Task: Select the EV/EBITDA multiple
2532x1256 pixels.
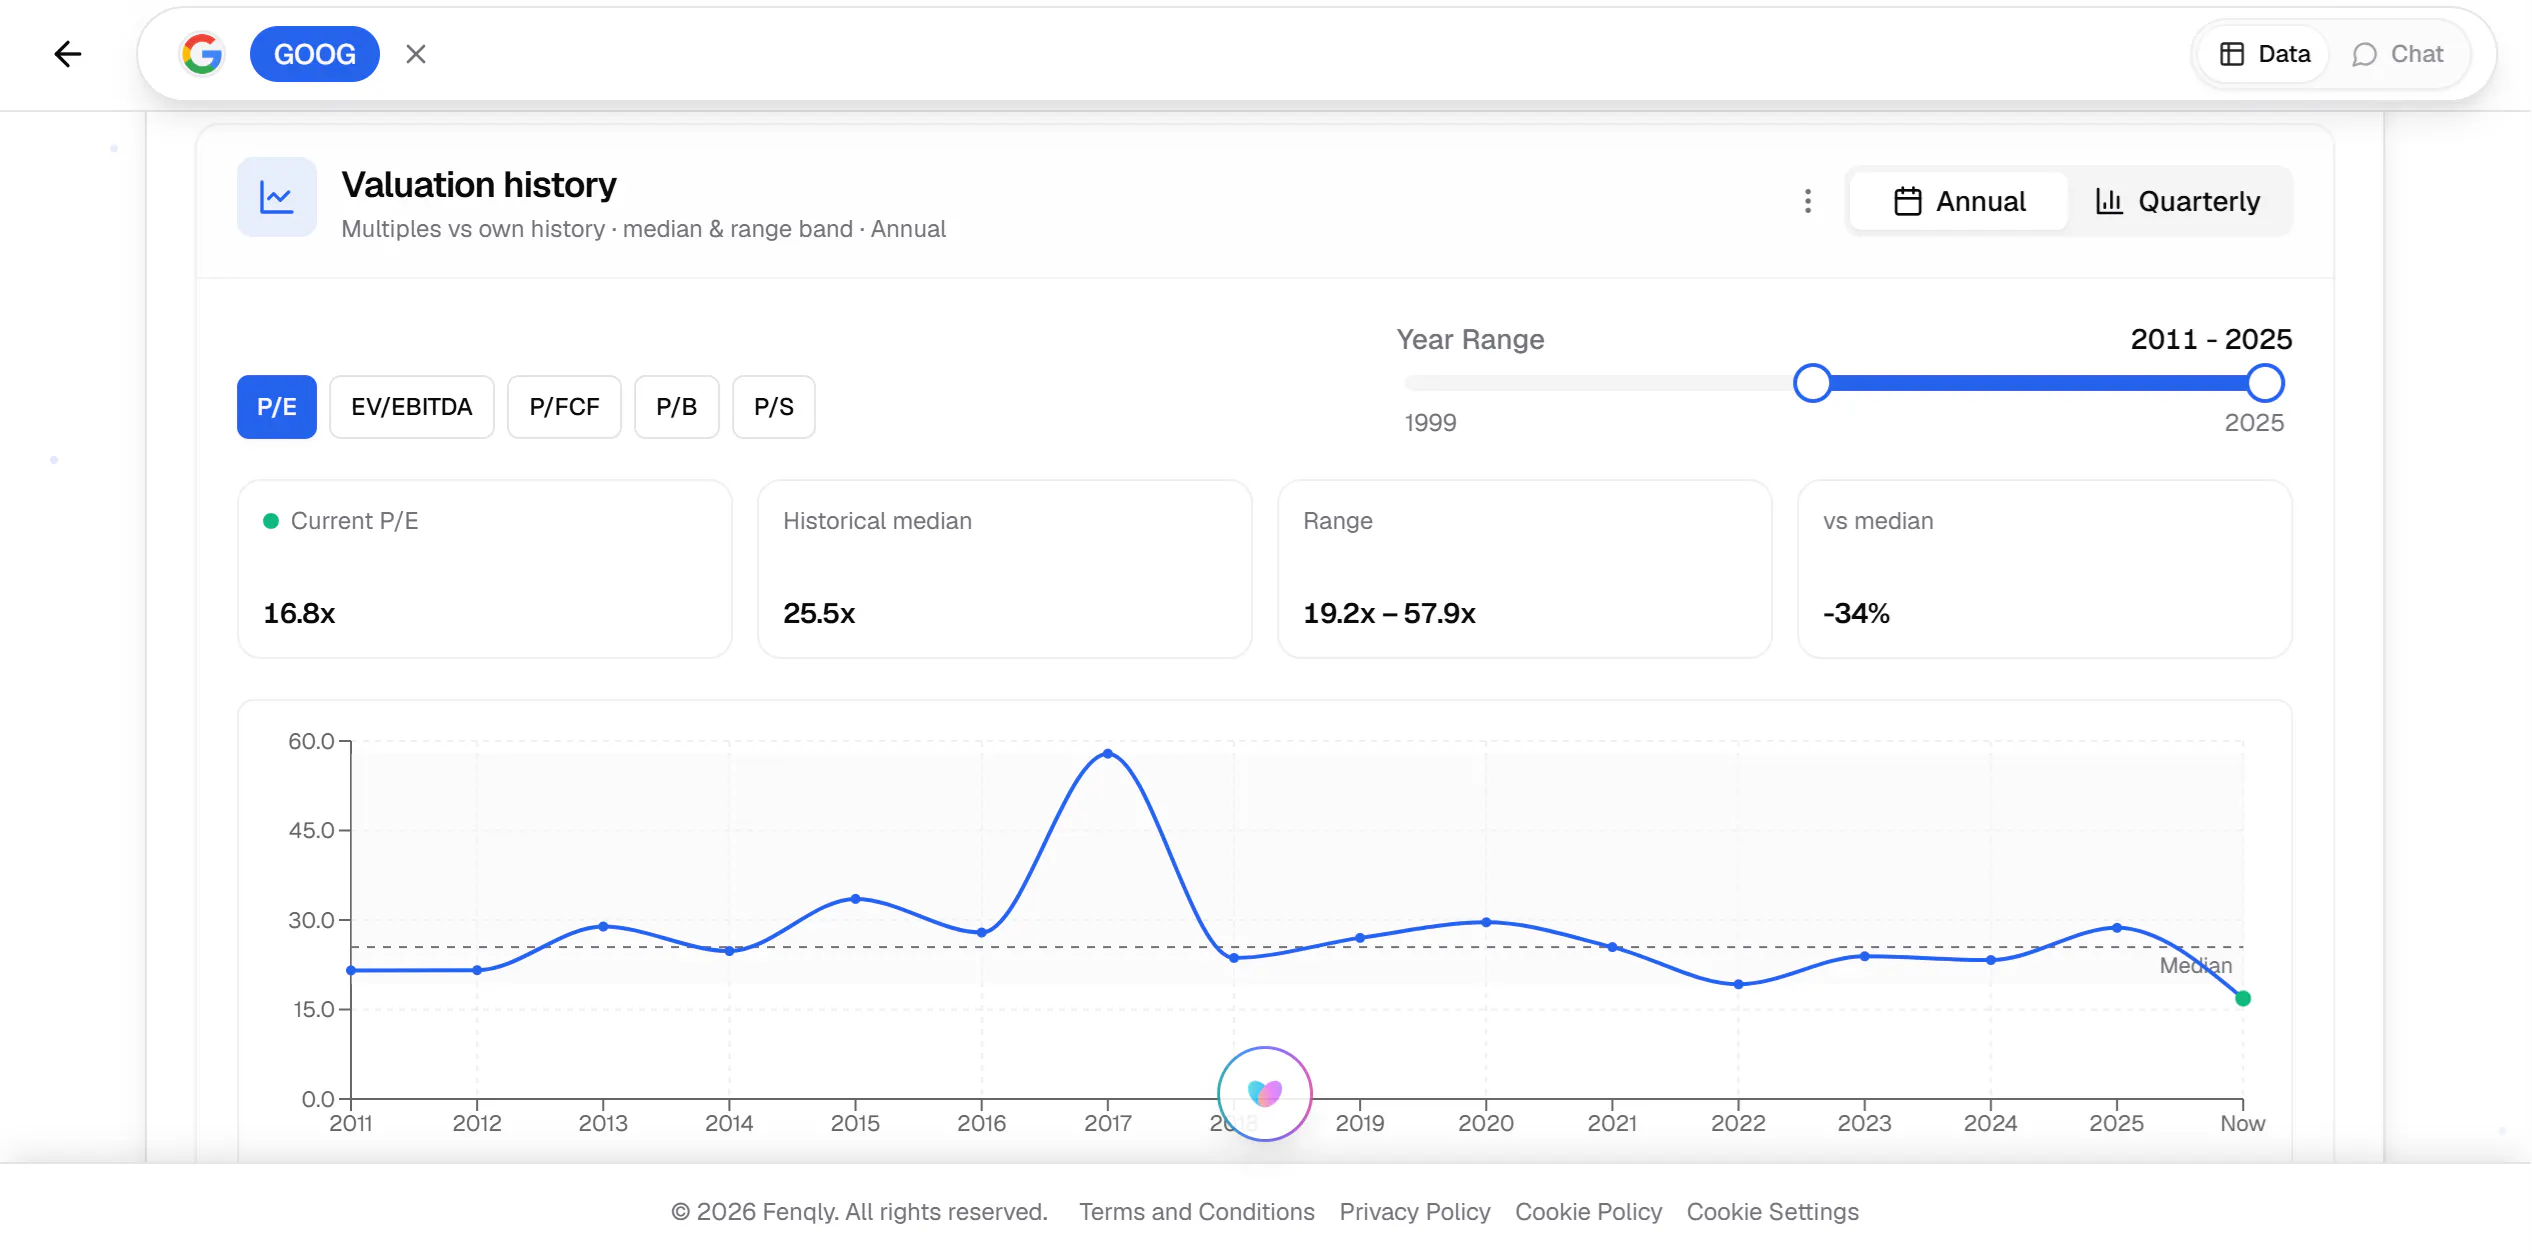Action: point(412,407)
